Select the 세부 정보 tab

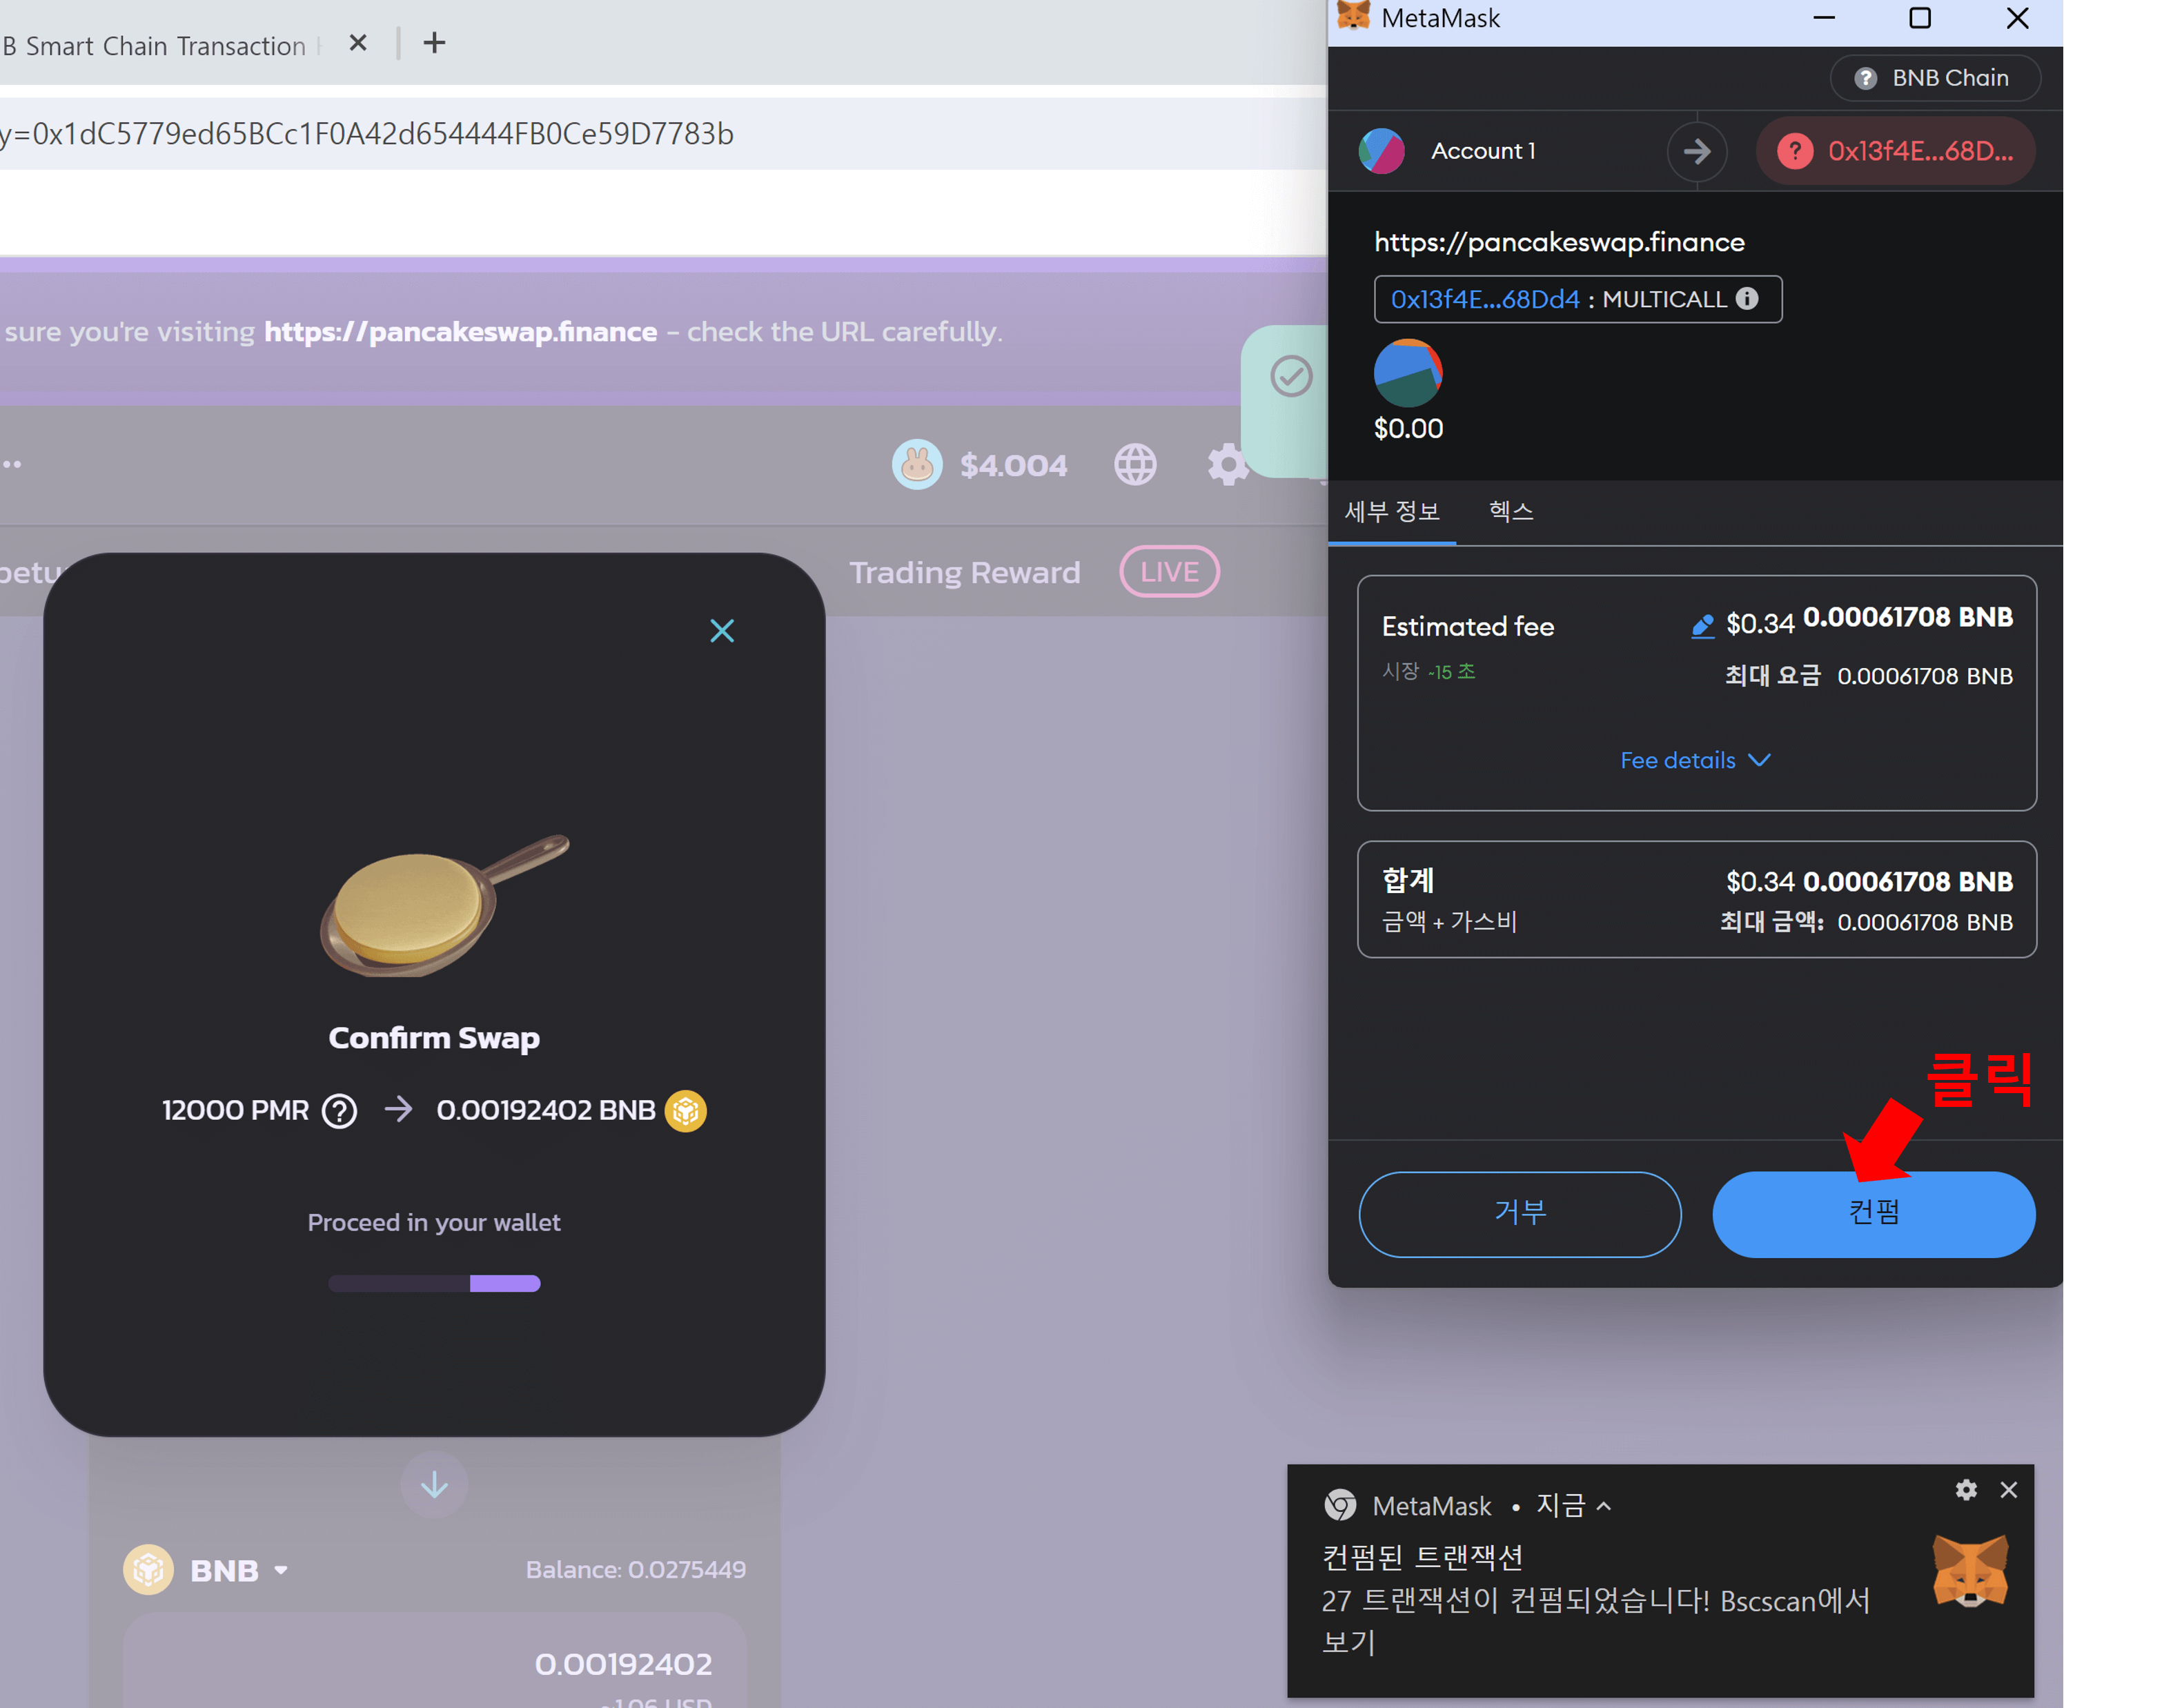coord(1392,512)
